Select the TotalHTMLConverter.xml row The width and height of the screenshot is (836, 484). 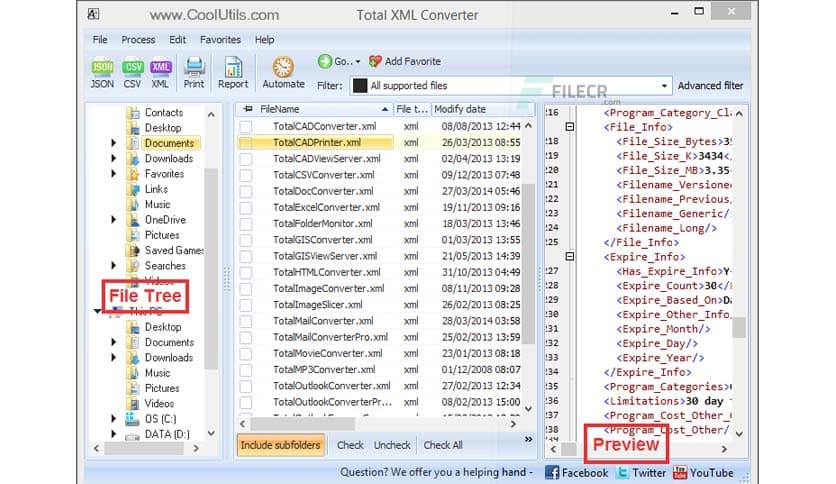(x=379, y=272)
